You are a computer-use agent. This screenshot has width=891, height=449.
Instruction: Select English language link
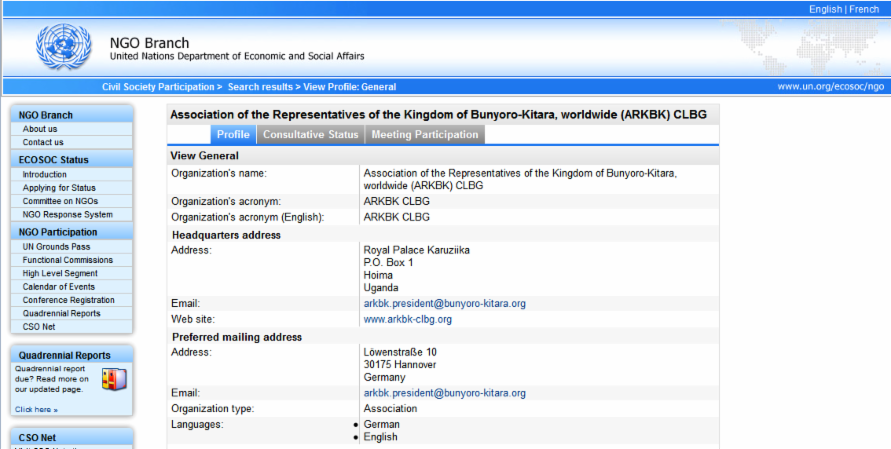(x=826, y=9)
